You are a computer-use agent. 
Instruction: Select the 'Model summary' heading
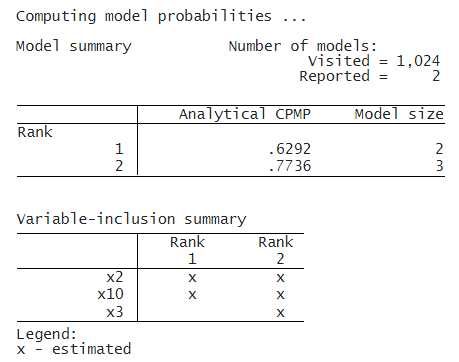(x=74, y=46)
